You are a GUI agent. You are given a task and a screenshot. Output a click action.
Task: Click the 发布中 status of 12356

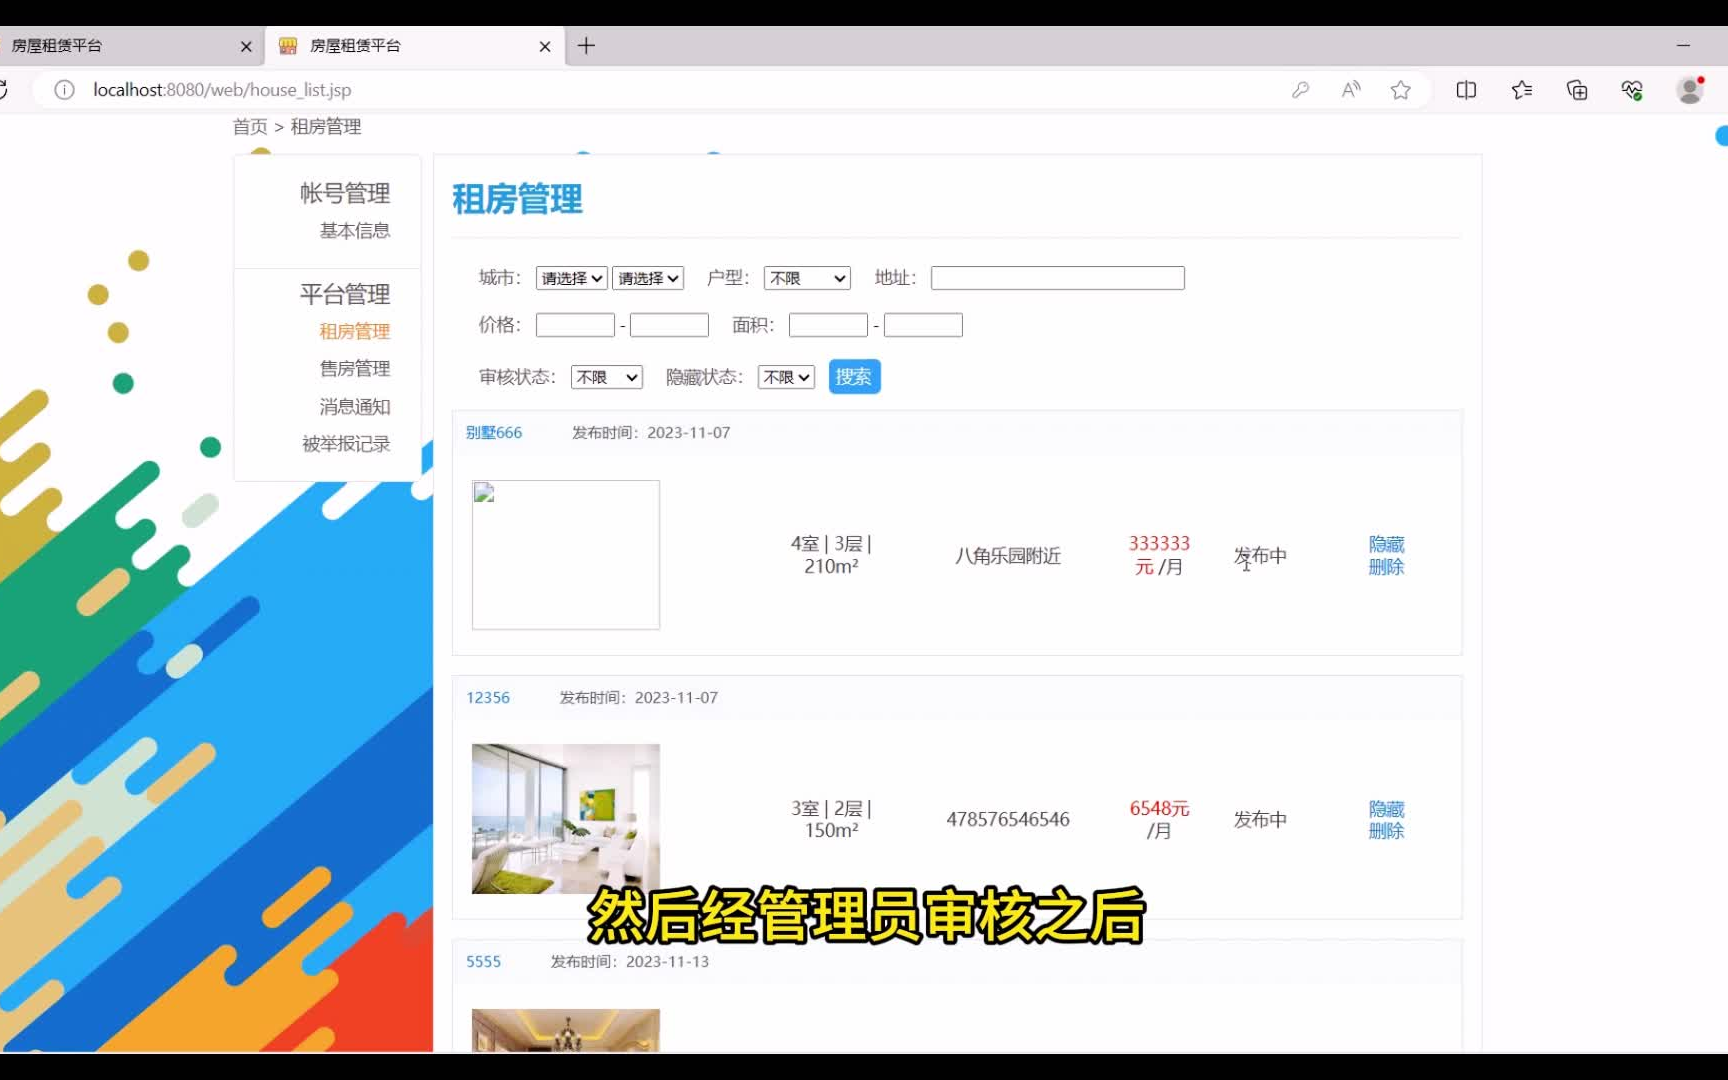1260,820
